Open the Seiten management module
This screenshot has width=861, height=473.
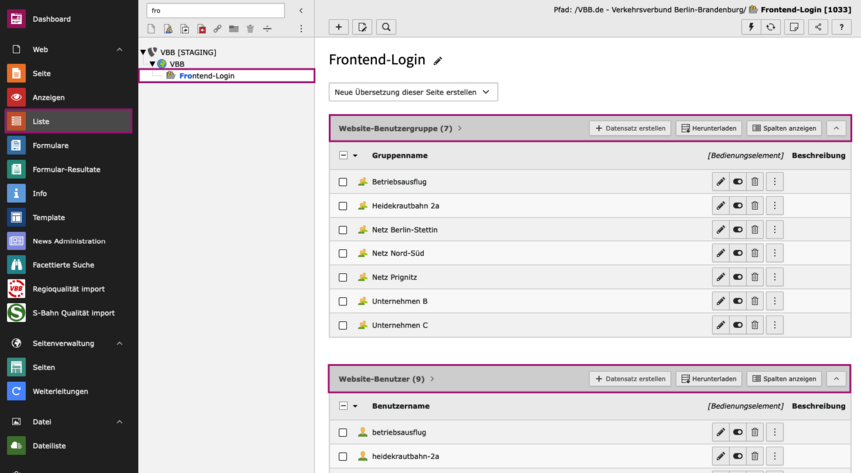[69, 368]
